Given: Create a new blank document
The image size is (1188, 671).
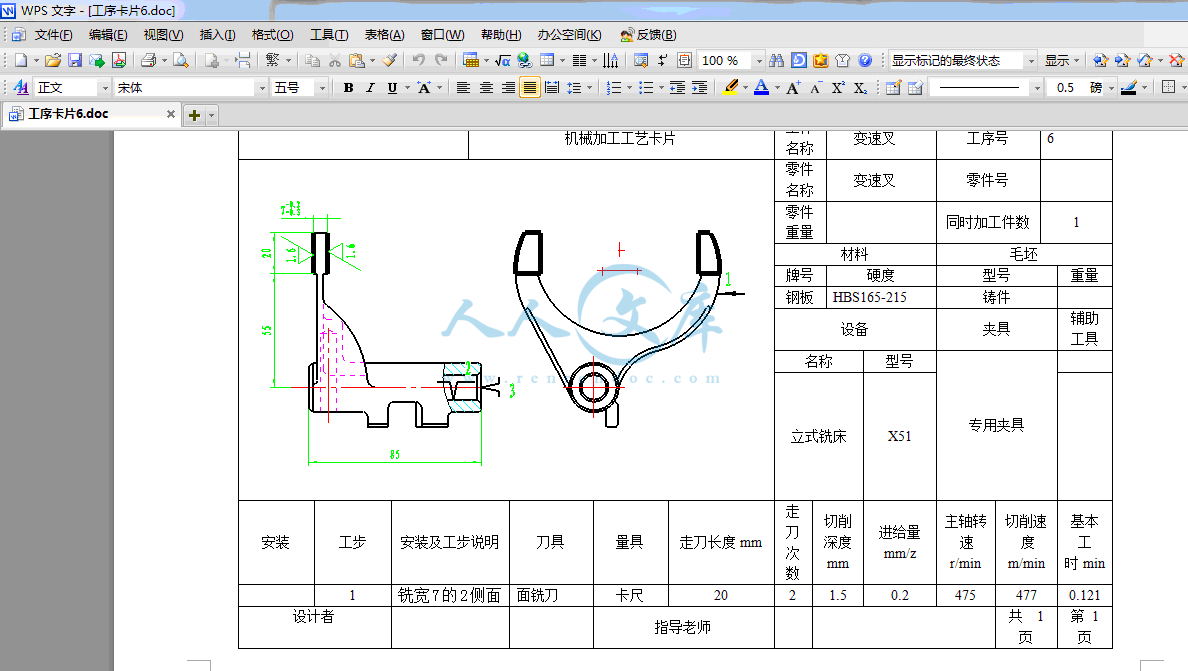Looking at the screenshot, I should tap(20, 61).
